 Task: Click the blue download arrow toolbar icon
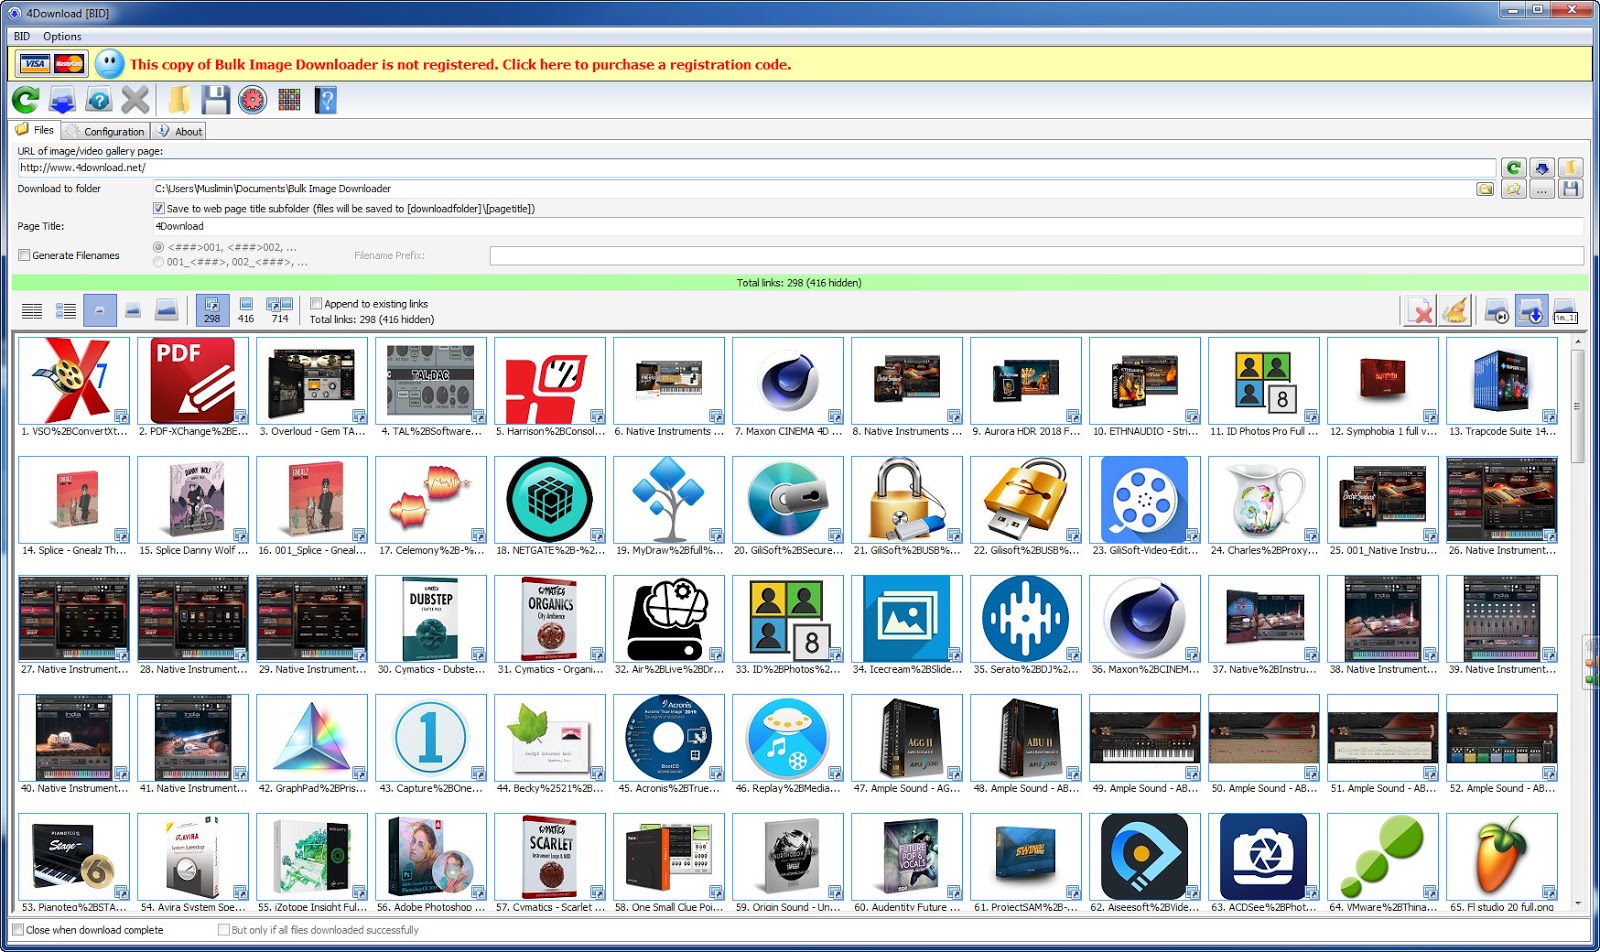click(62, 100)
